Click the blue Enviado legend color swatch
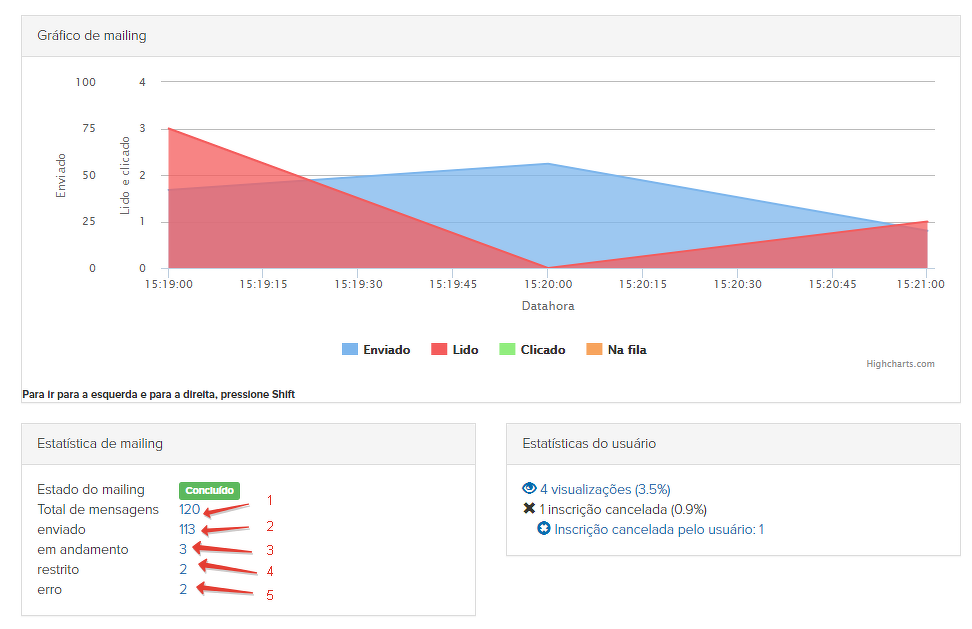Screen dimensions: 972x629 [x=350, y=350]
